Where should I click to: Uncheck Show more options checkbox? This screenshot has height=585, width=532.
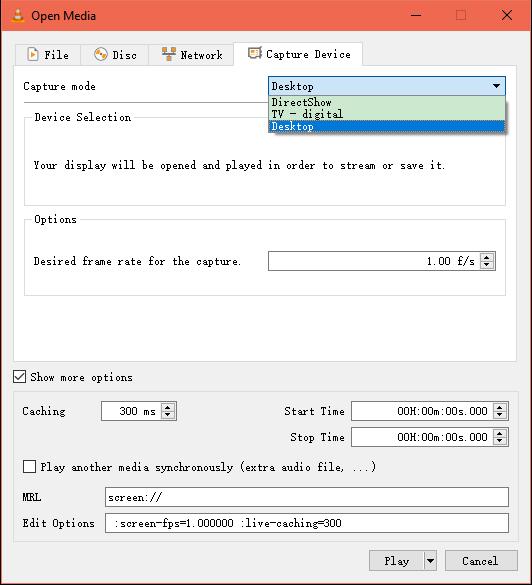pos(19,377)
